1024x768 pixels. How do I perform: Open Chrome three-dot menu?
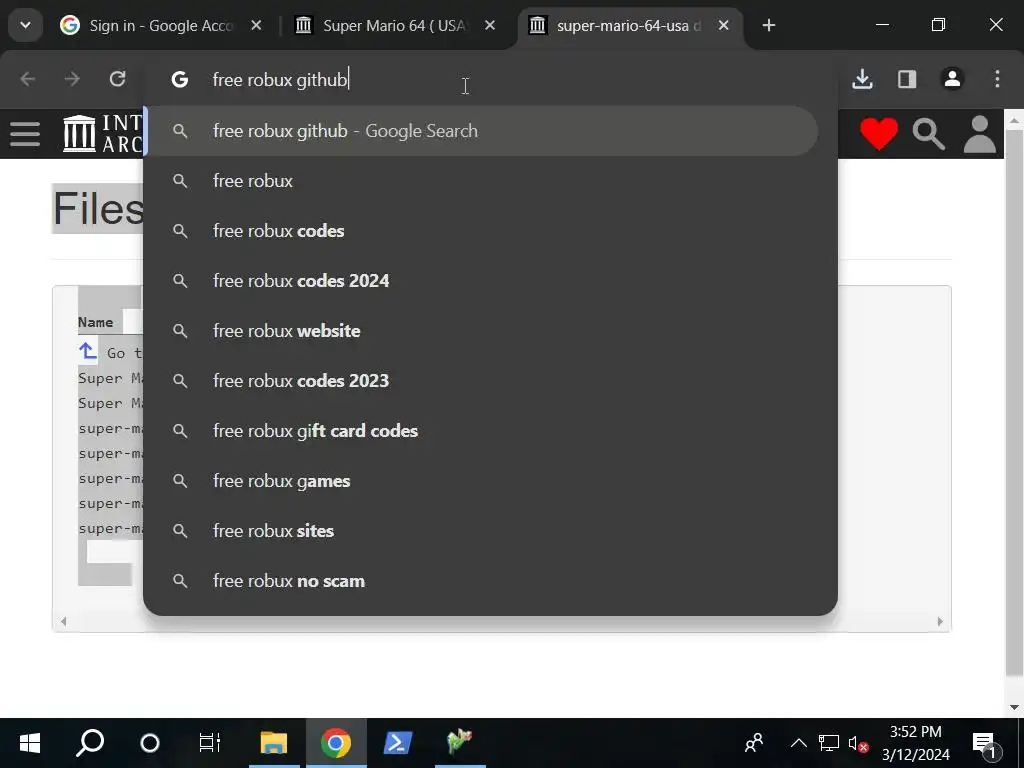click(997, 79)
